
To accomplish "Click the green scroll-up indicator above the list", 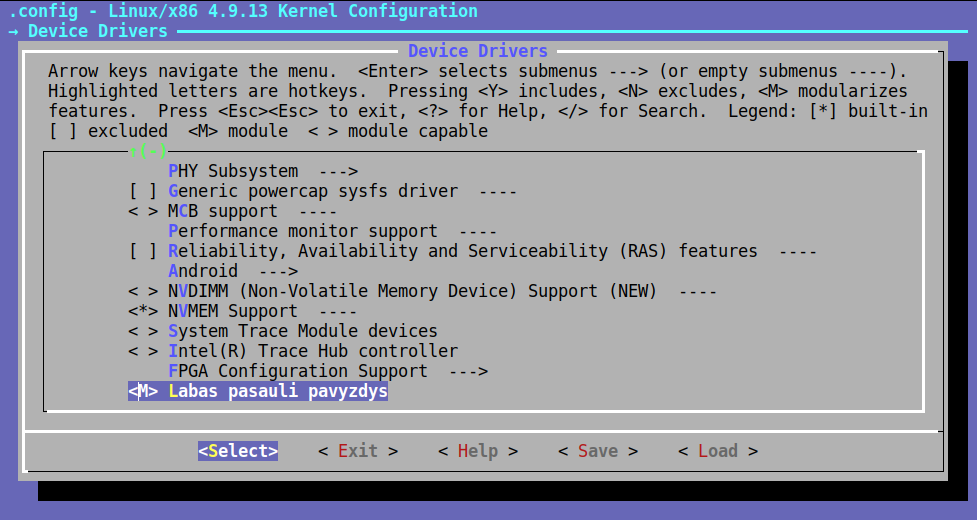I will (148, 151).
